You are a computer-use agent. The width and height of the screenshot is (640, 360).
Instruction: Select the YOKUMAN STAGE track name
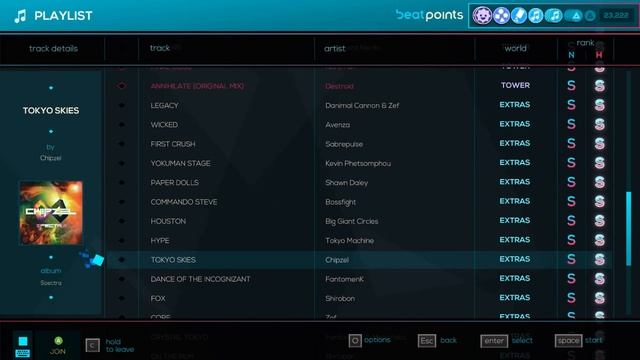[180, 163]
